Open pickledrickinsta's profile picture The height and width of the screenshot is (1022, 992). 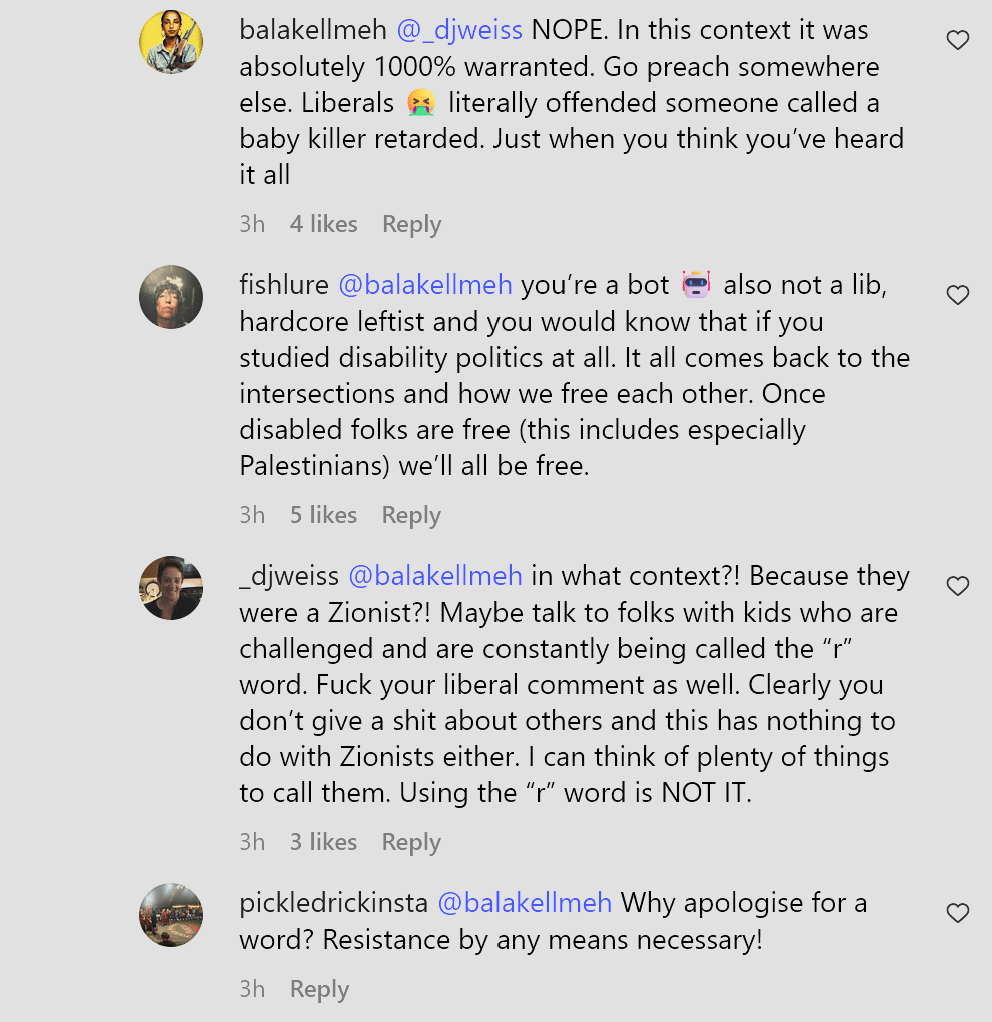click(171, 915)
